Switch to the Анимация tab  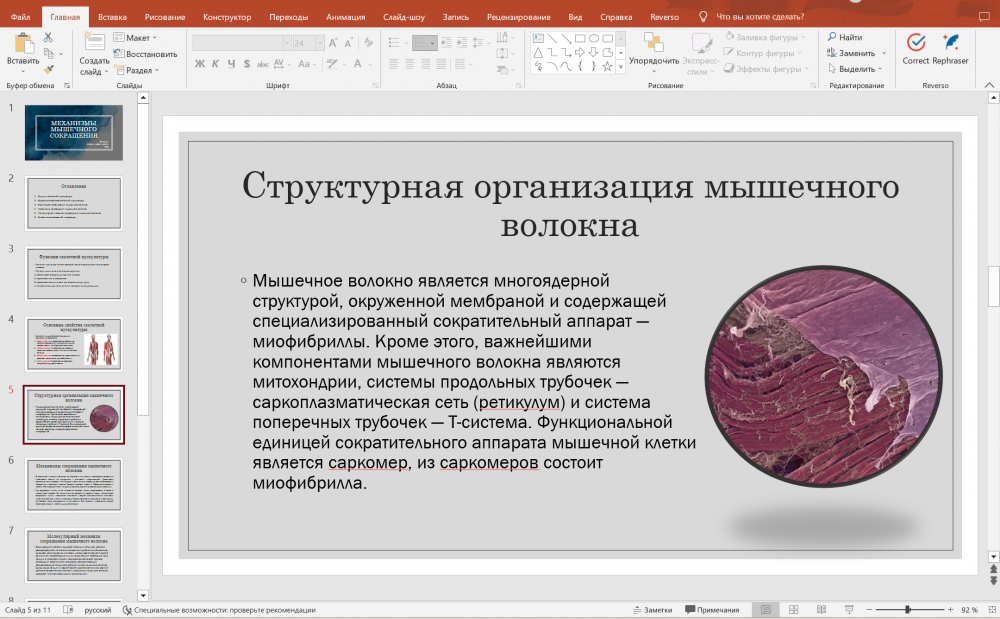(343, 17)
